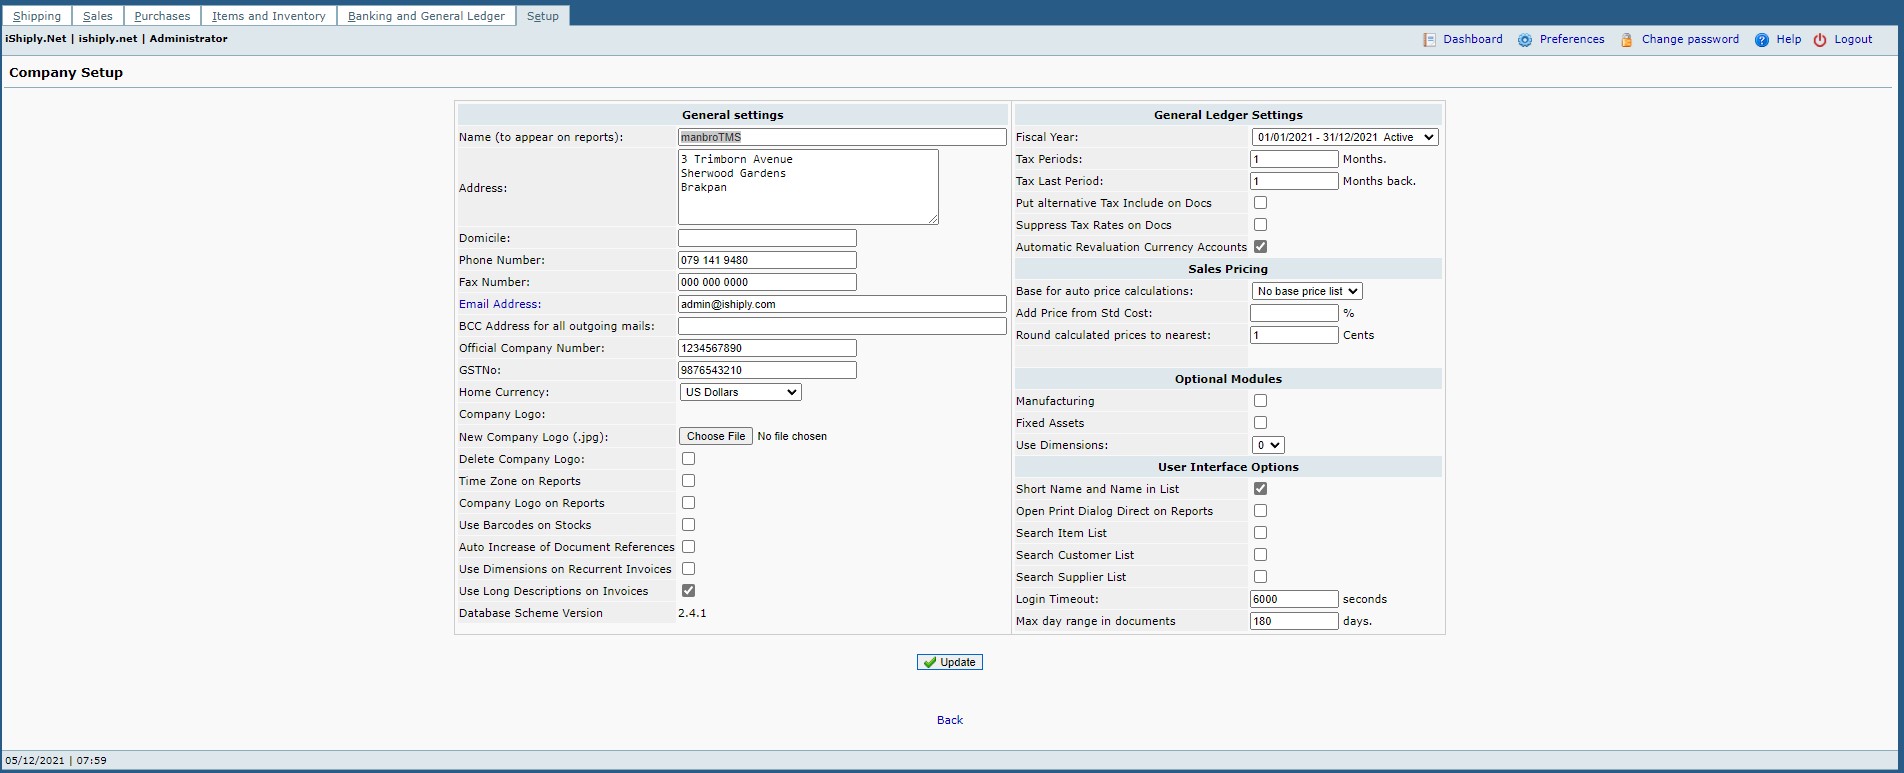The width and height of the screenshot is (1904, 773).
Task: Expand the Fiscal Year dropdown
Action: click(1344, 137)
